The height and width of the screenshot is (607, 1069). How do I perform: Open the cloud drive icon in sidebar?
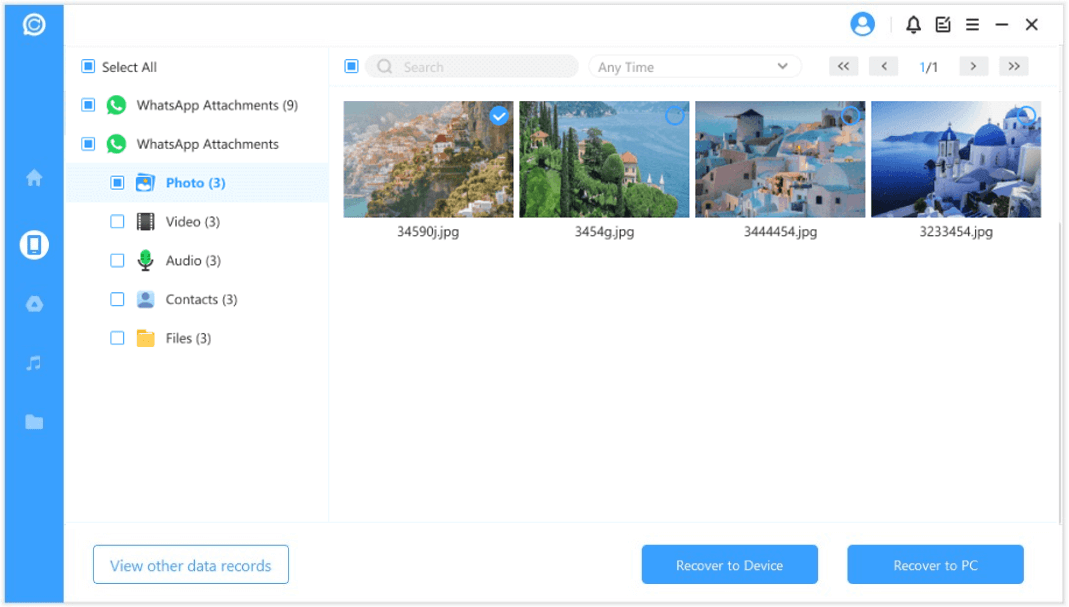point(34,304)
